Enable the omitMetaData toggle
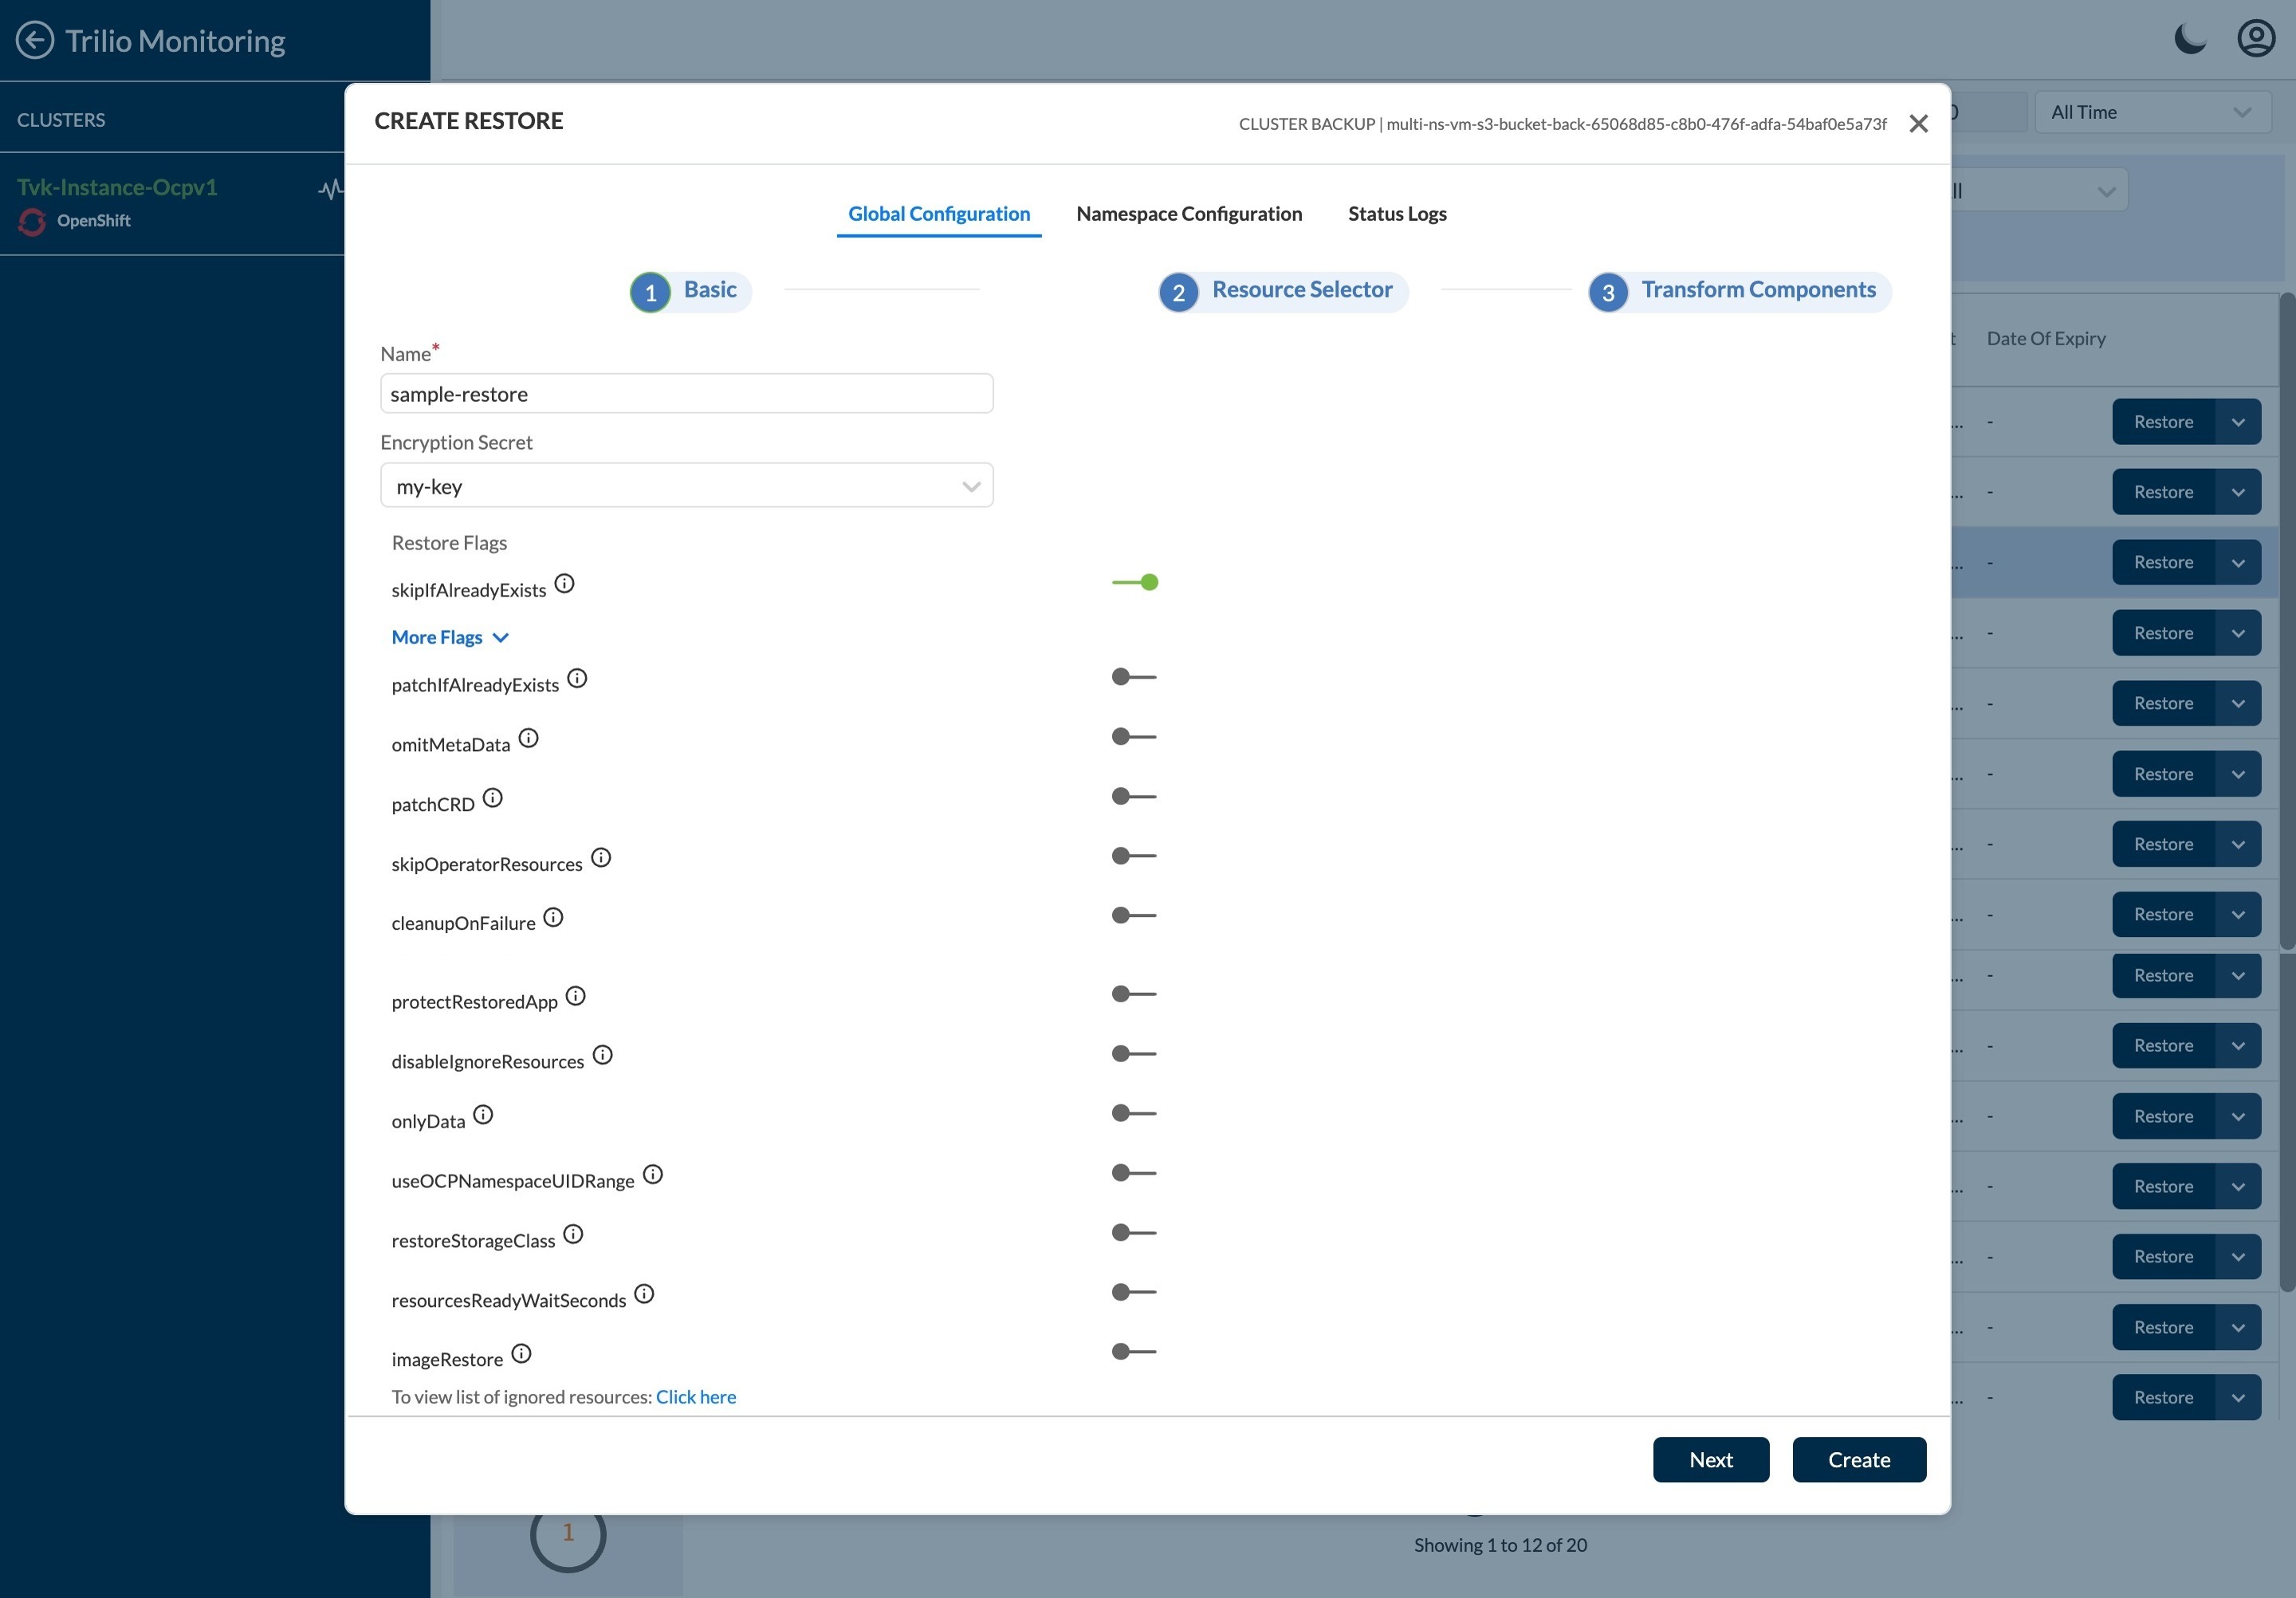2296x1598 pixels. [x=1134, y=737]
